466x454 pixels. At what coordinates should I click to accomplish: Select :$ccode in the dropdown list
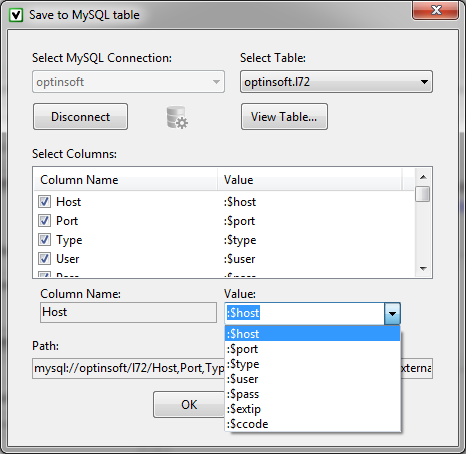coord(313,424)
